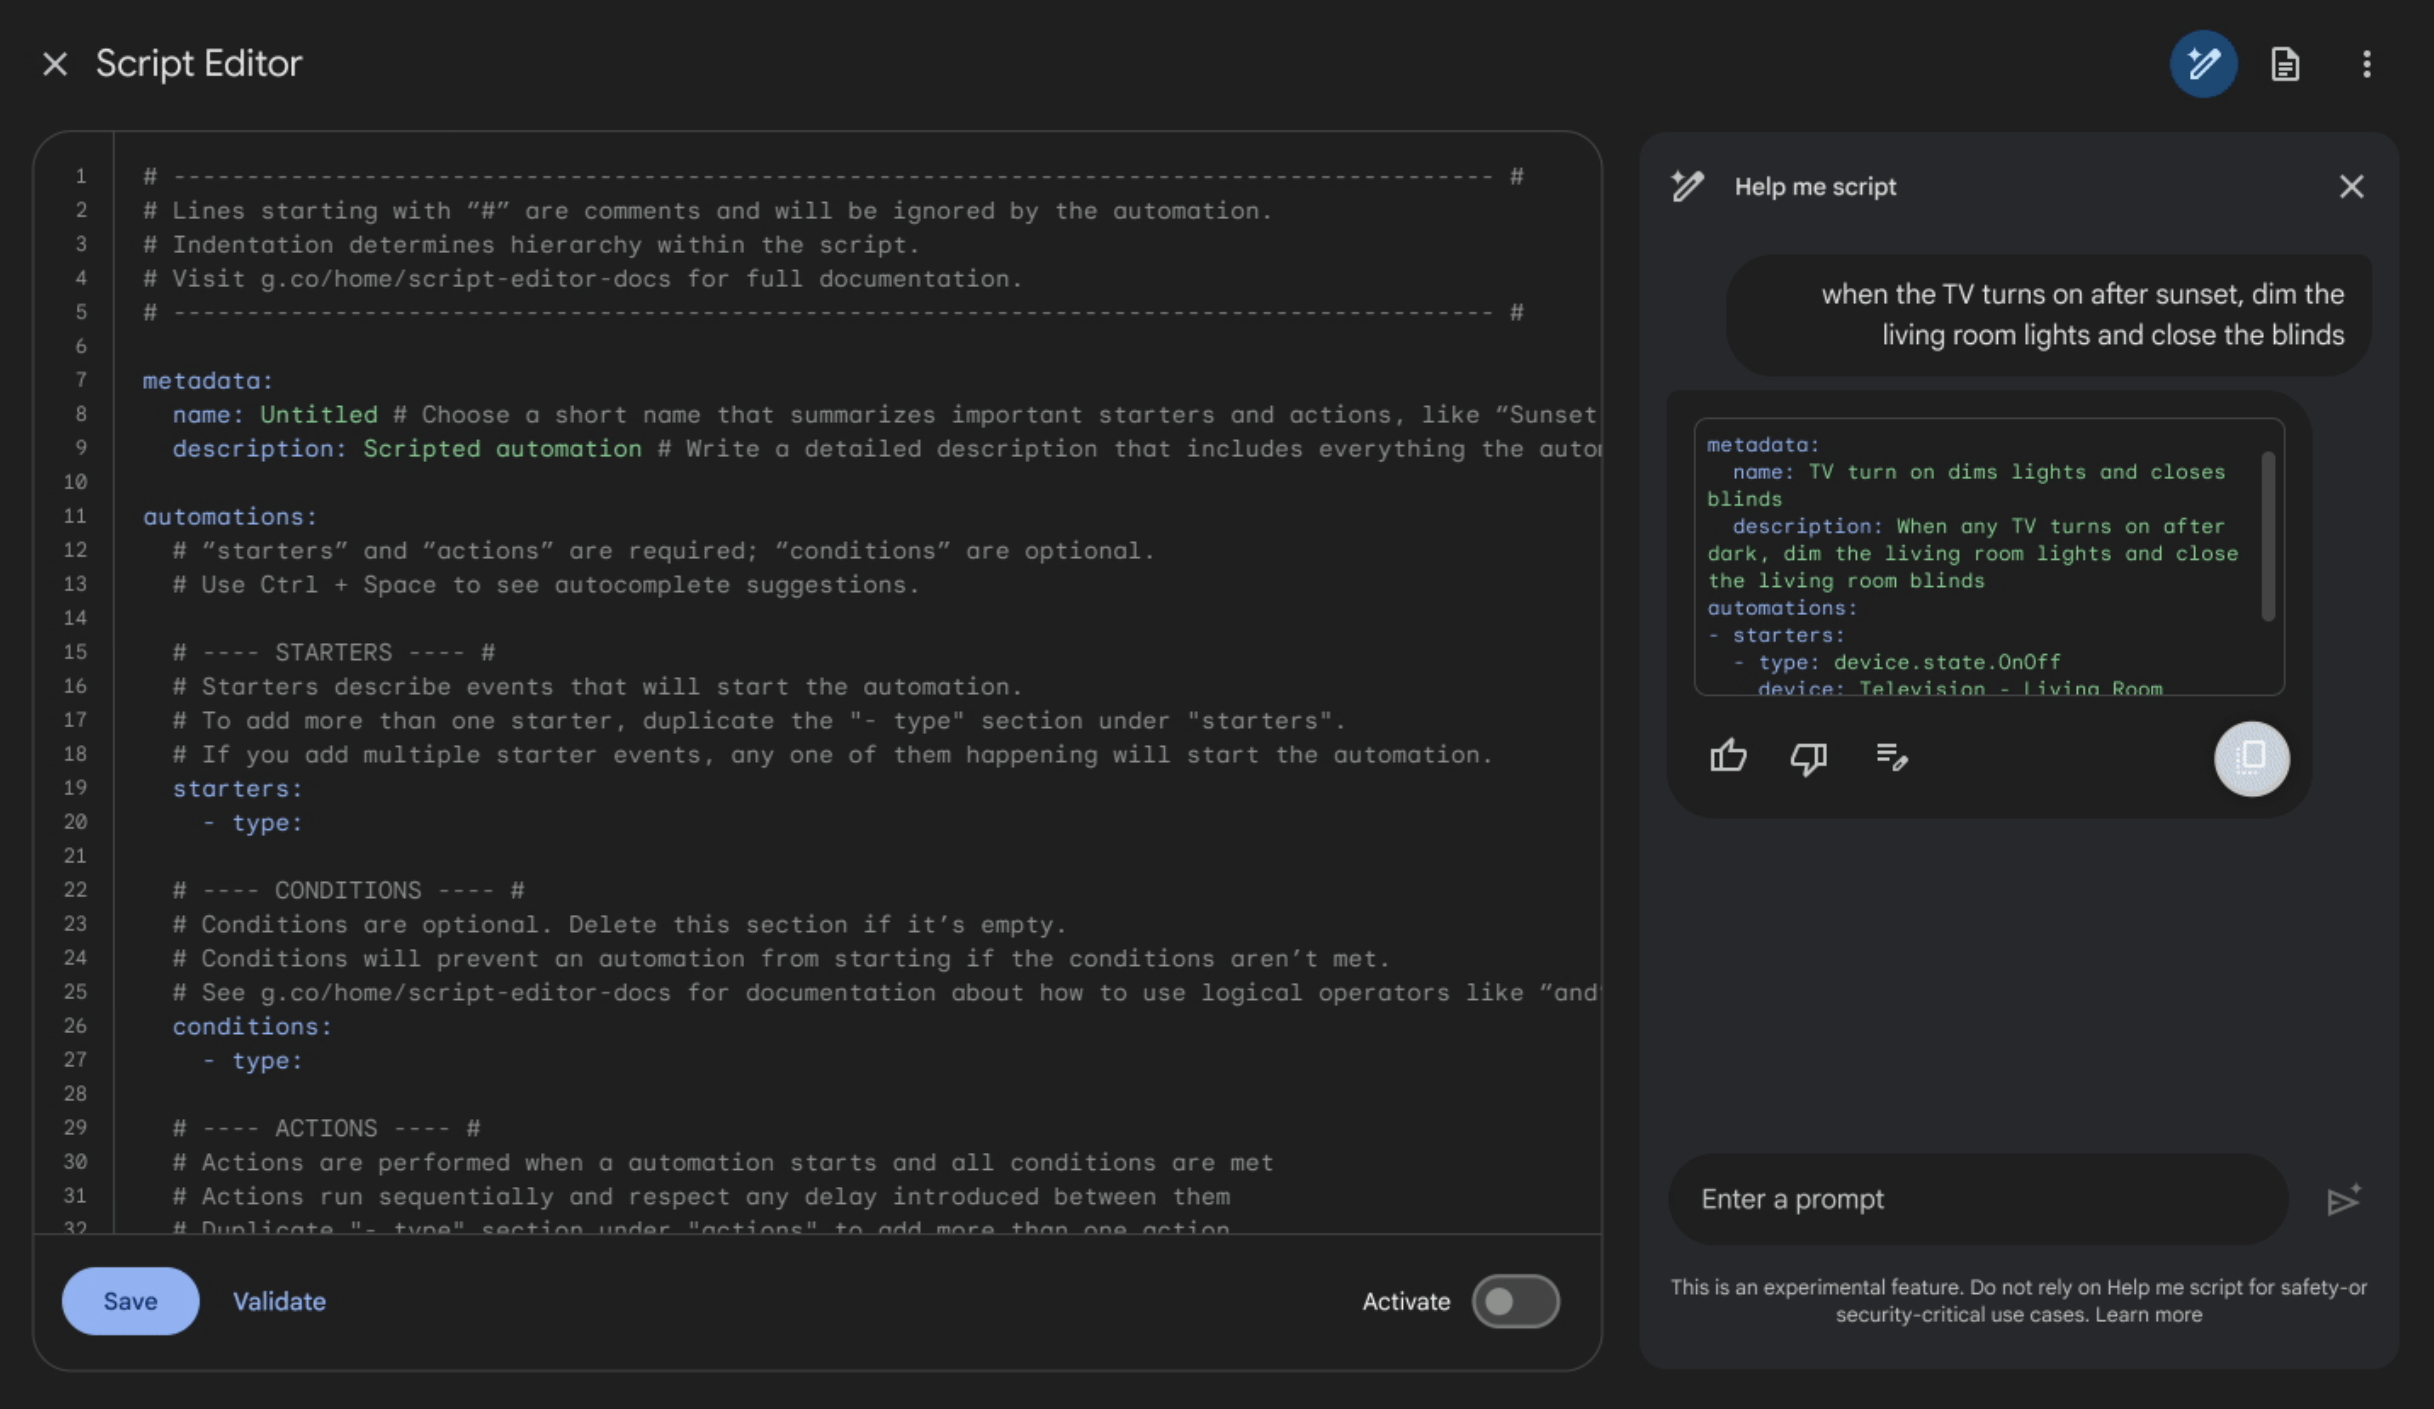The height and width of the screenshot is (1409, 2434).
Task: Validate the script
Action: pos(279,1301)
